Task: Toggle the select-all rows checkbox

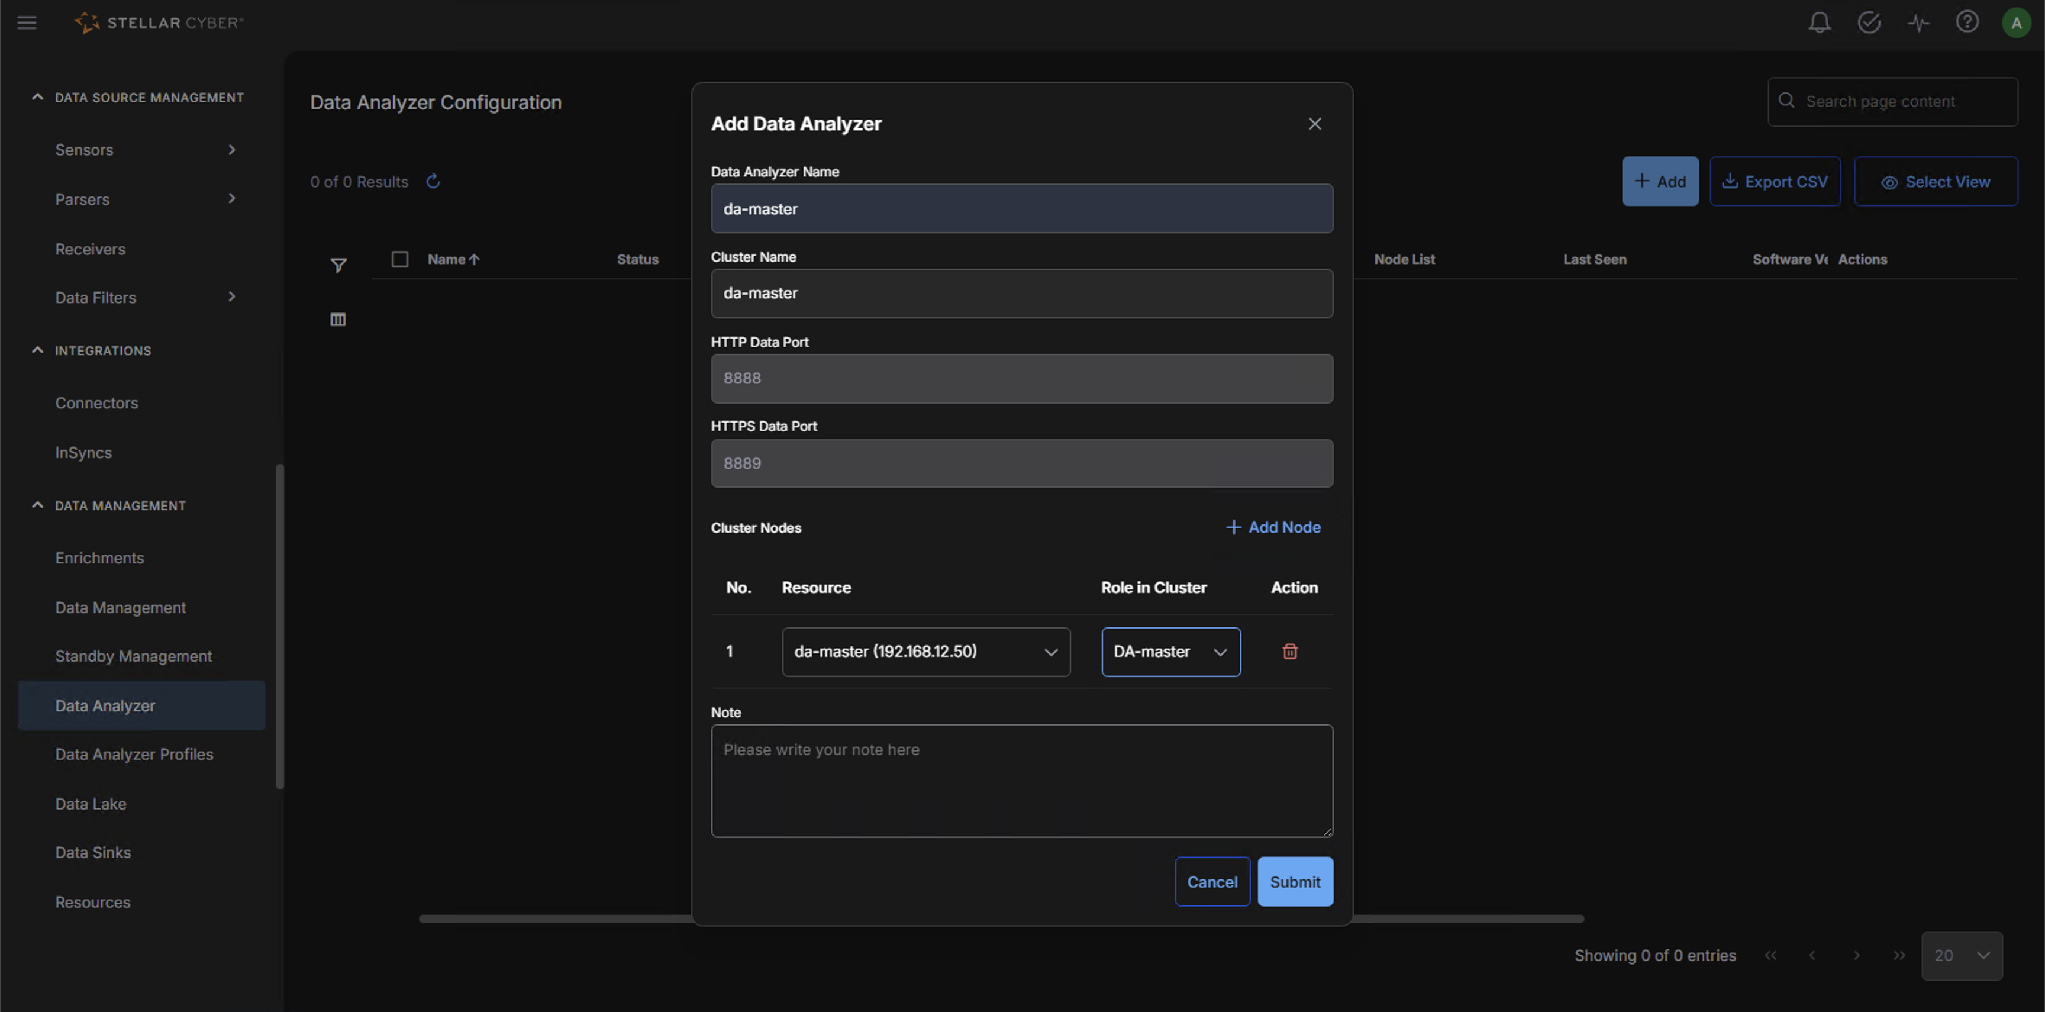Action: [400, 259]
